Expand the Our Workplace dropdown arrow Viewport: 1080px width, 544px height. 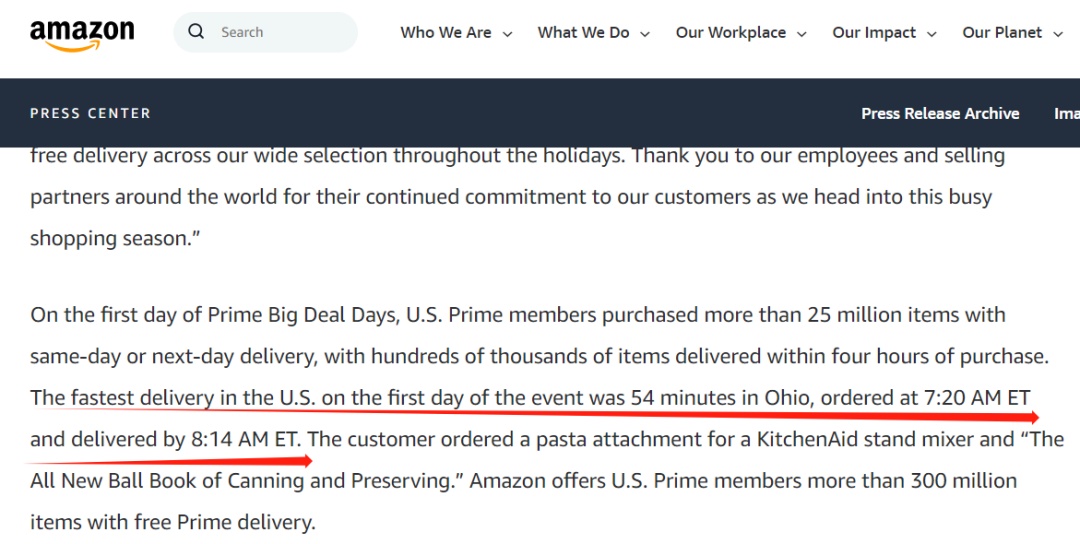[x=802, y=34]
